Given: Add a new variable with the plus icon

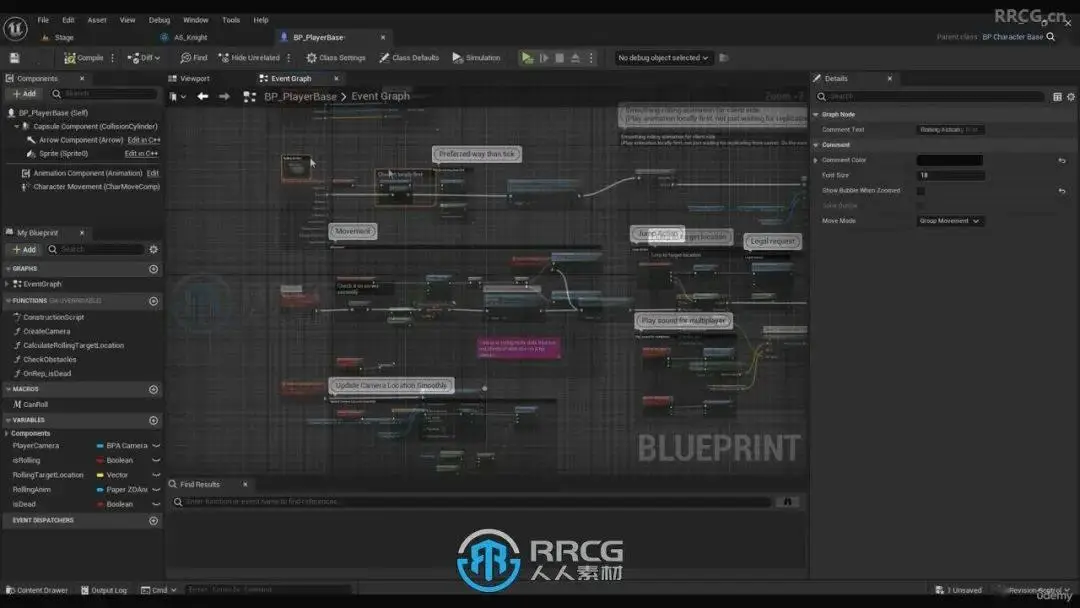Looking at the screenshot, I should click(x=154, y=420).
